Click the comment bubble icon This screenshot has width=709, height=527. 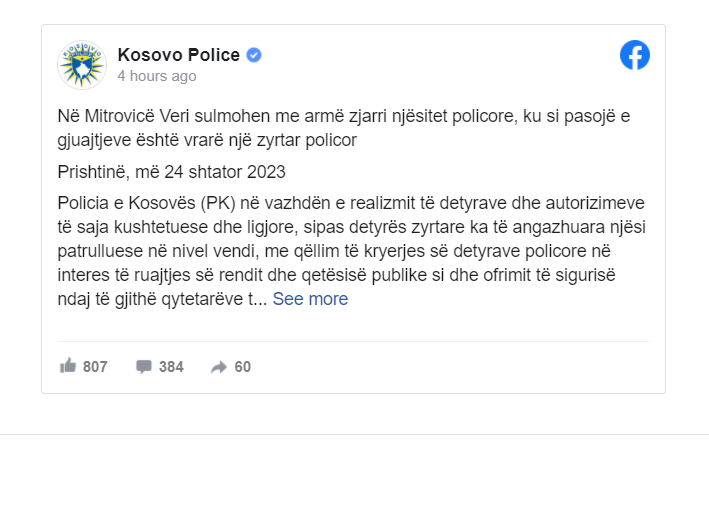tap(144, 367)
